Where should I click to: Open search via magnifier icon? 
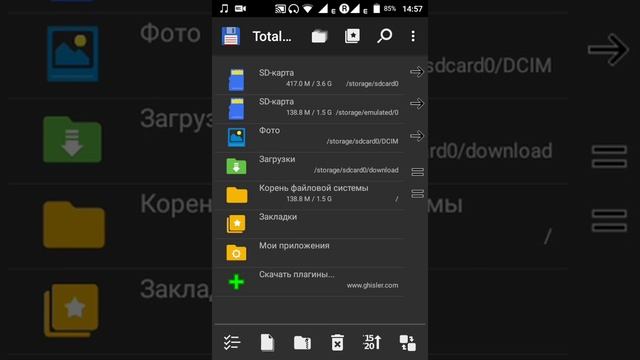click(384, 36)
